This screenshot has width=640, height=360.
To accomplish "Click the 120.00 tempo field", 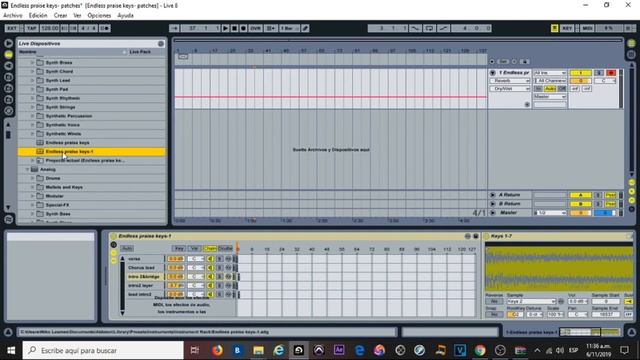I will (x=49, y=28).
